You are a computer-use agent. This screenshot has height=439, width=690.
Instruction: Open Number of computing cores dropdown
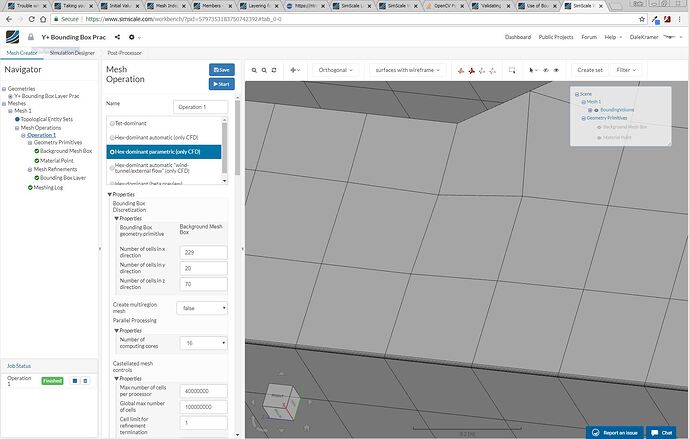point(203,343)
